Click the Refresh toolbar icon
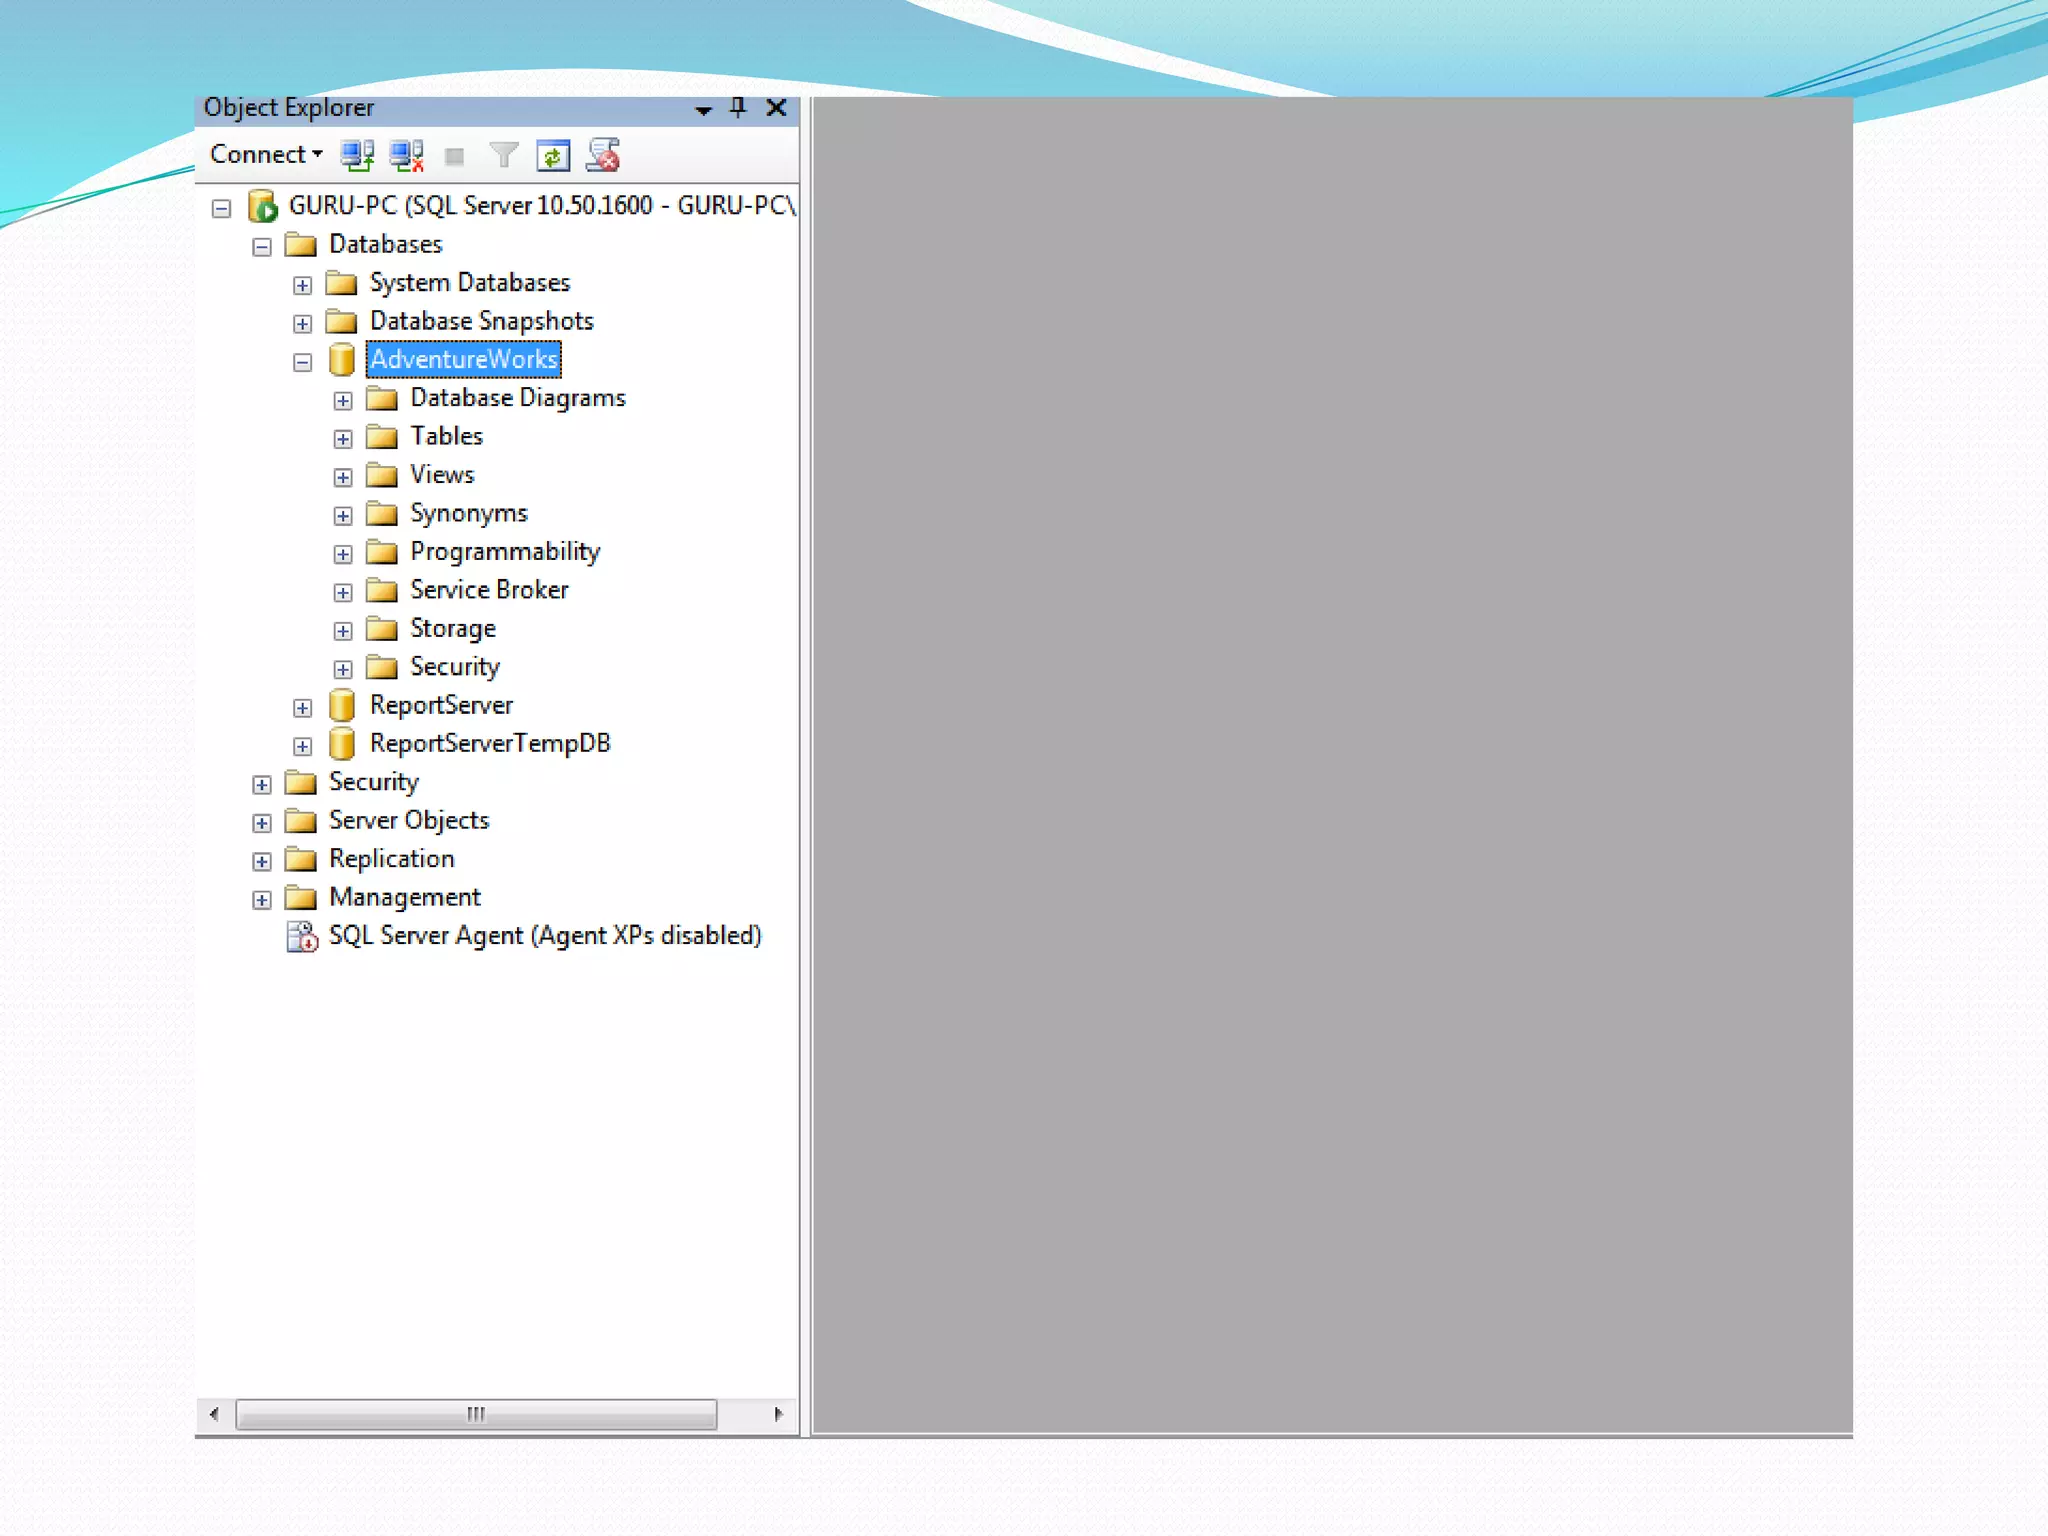The width and height of the screenshot is (2048, 1536). 553,156
